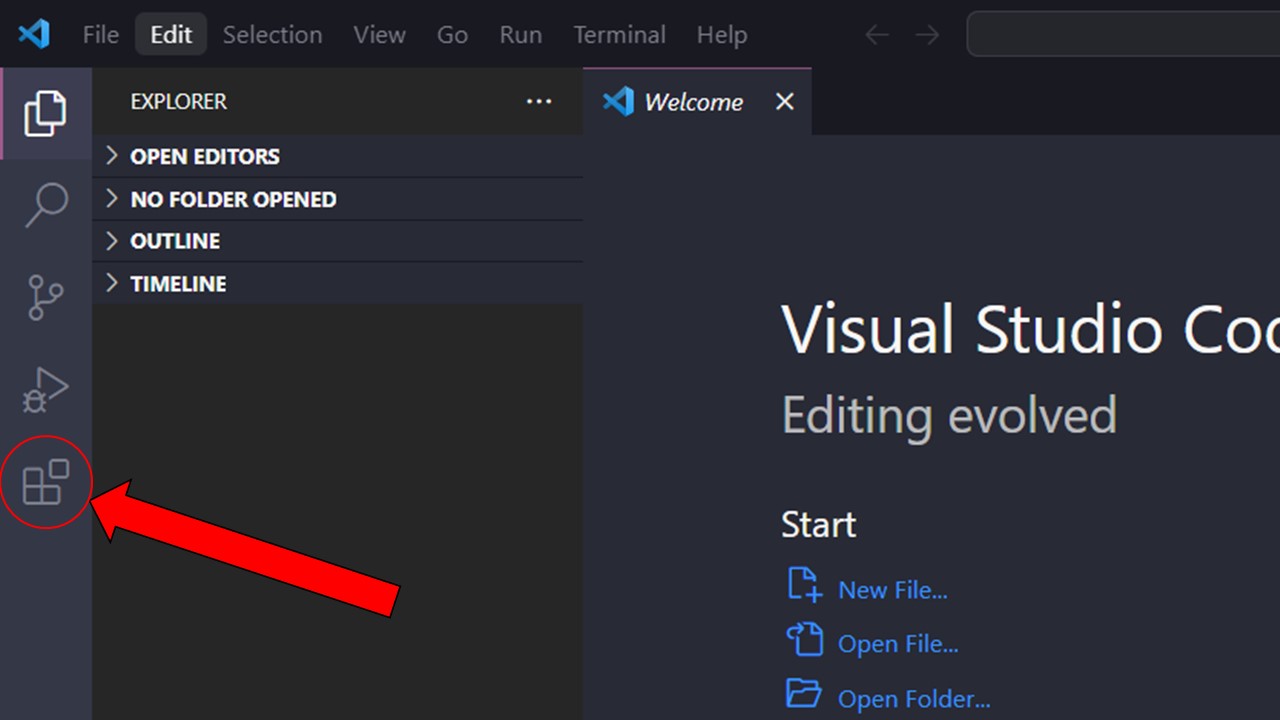The width and height of the screenshot is (1280, 720).
Task: Open the Run and Debug icon
Action: click(x=46, y=389)
